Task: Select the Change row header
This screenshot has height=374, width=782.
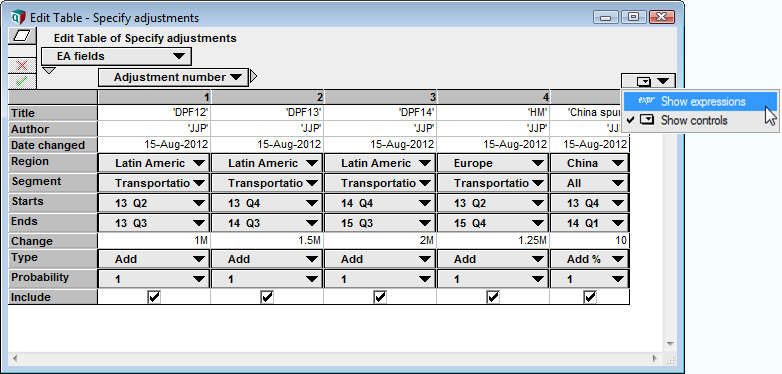Action: pyautogui.click(x=53, y=241)
